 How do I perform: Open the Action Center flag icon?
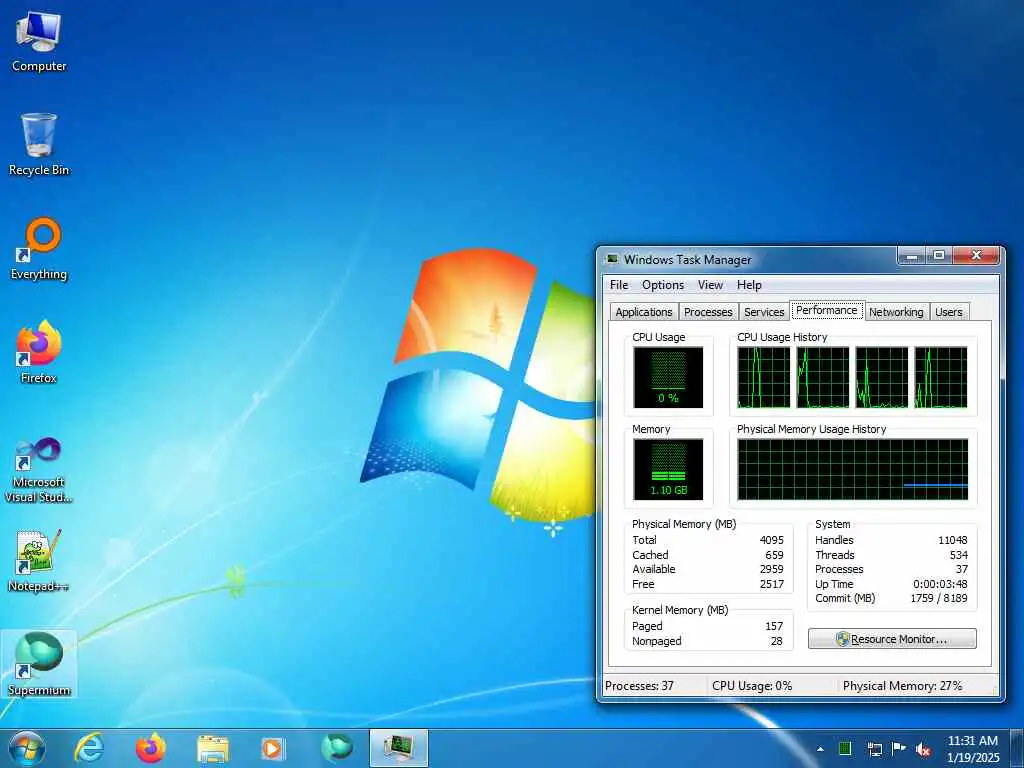point(899,748)
